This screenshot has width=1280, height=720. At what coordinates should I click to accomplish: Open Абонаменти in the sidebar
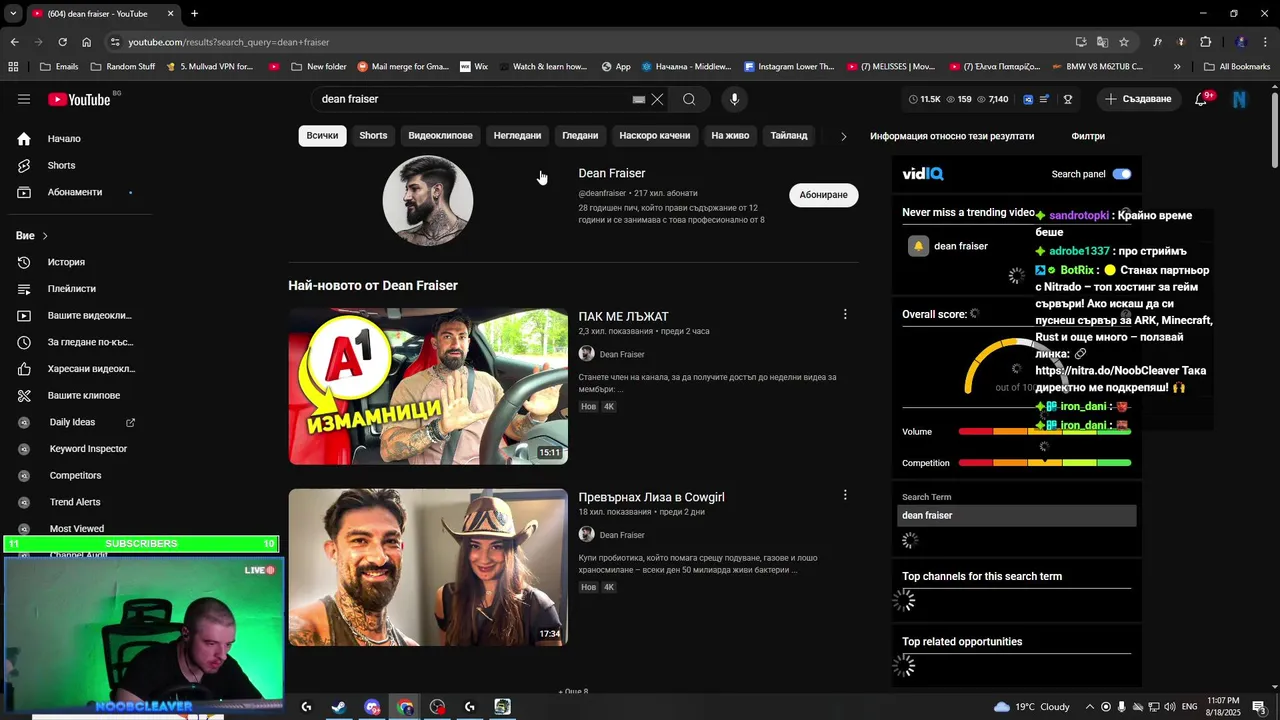point(77,192)
